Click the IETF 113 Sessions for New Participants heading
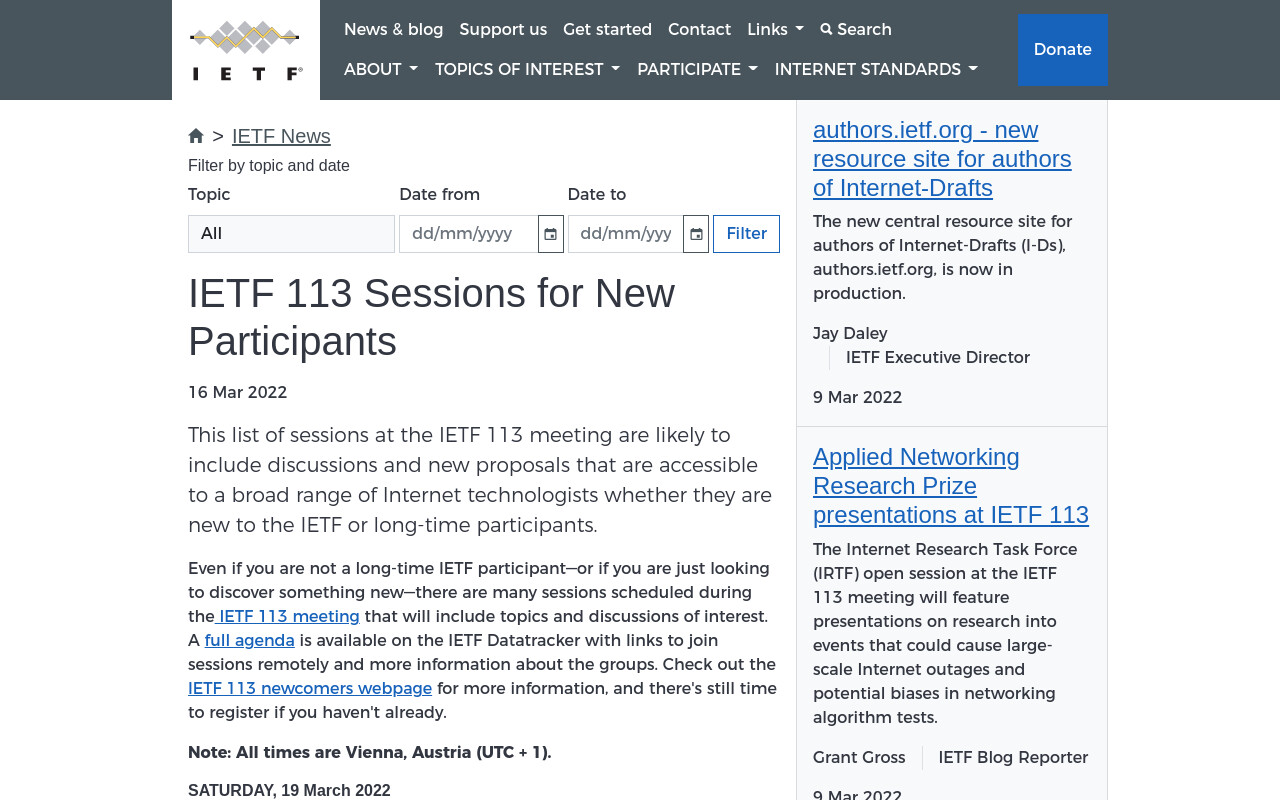 point(431,317)
